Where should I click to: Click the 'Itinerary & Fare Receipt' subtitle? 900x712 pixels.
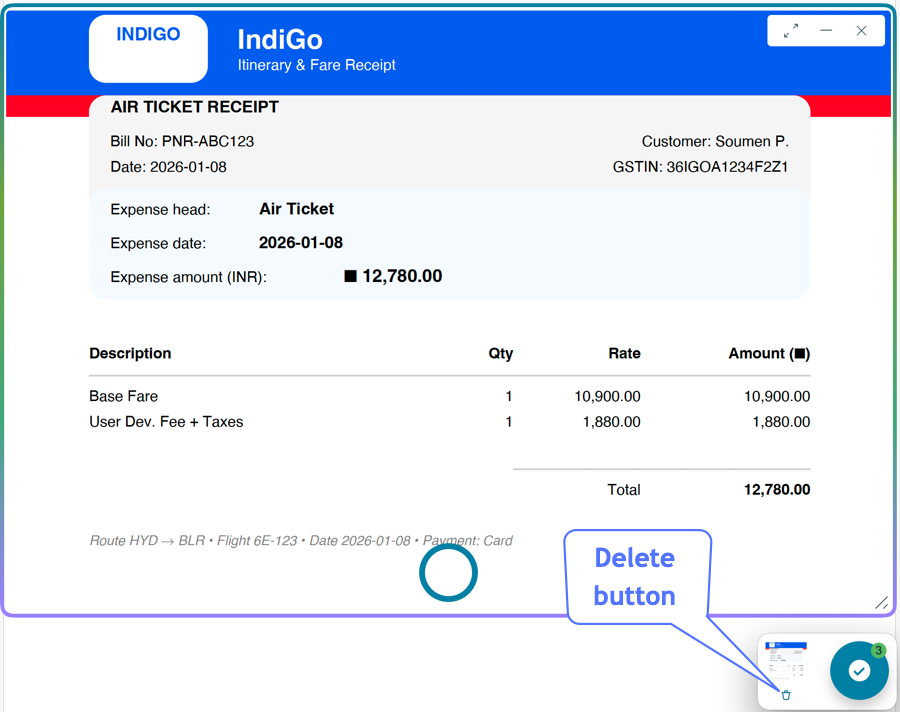click(x=317, y=65)
